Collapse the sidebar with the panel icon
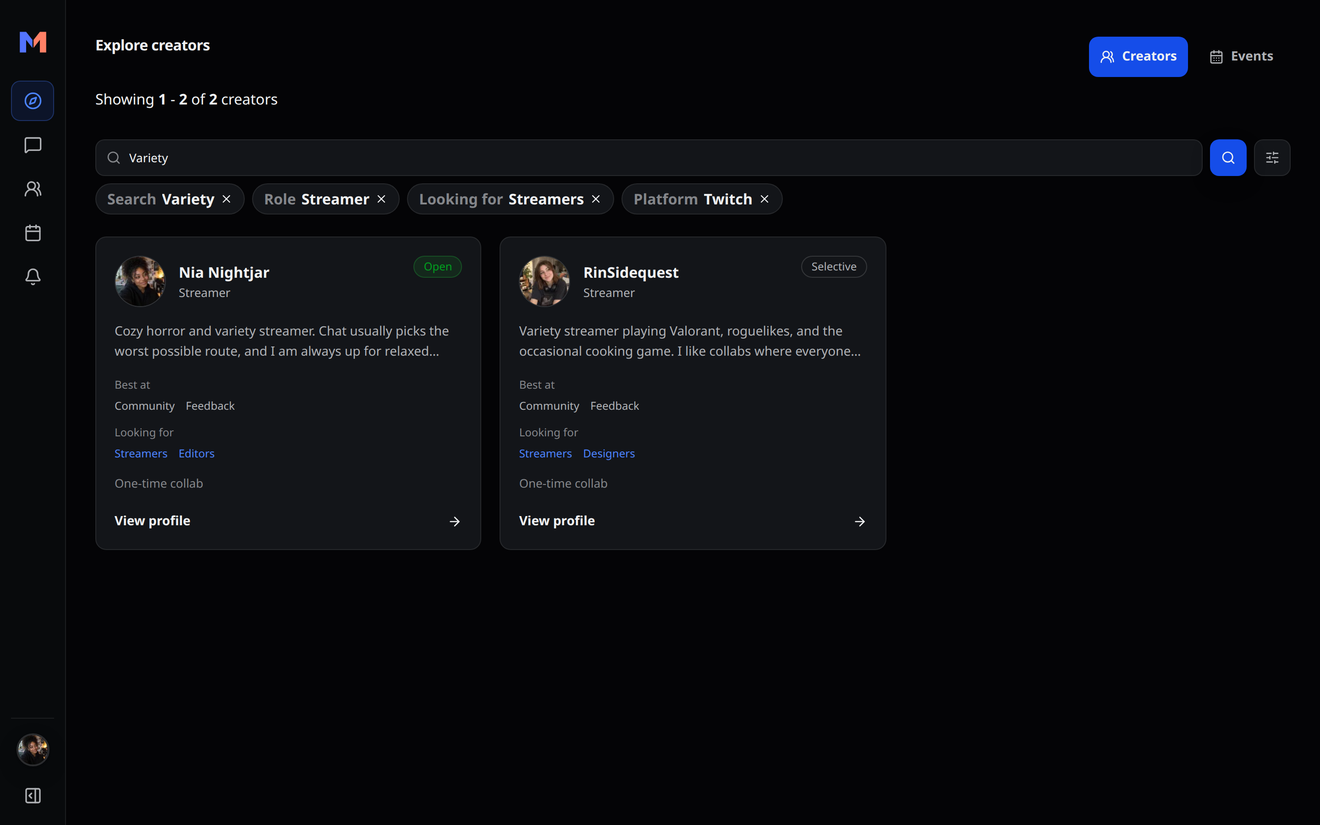 [33, 796]
